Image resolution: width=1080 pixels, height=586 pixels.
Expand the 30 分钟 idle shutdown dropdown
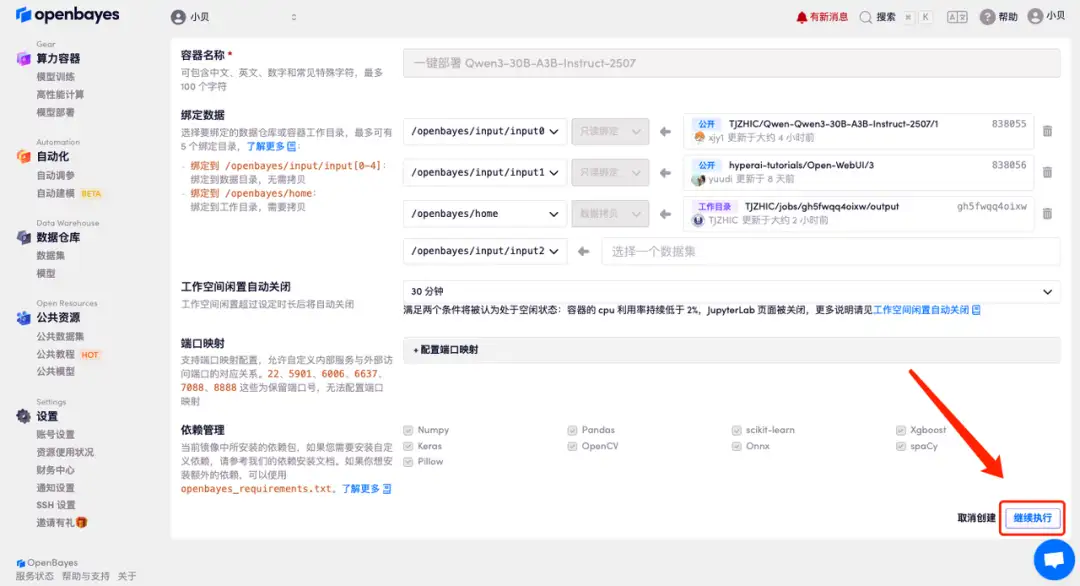(731, 291)
